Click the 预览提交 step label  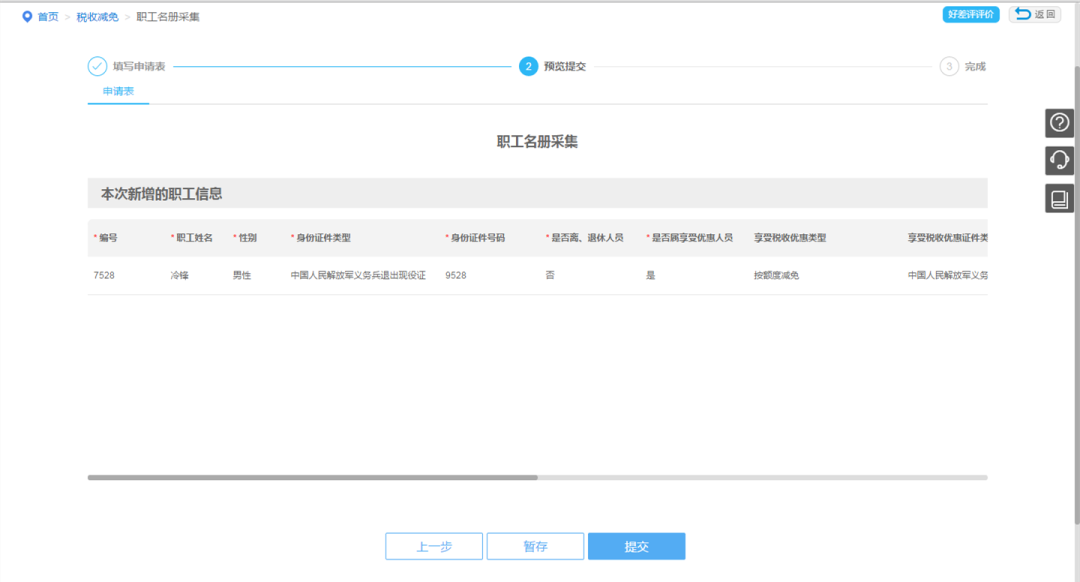click(x=565, y=66)
